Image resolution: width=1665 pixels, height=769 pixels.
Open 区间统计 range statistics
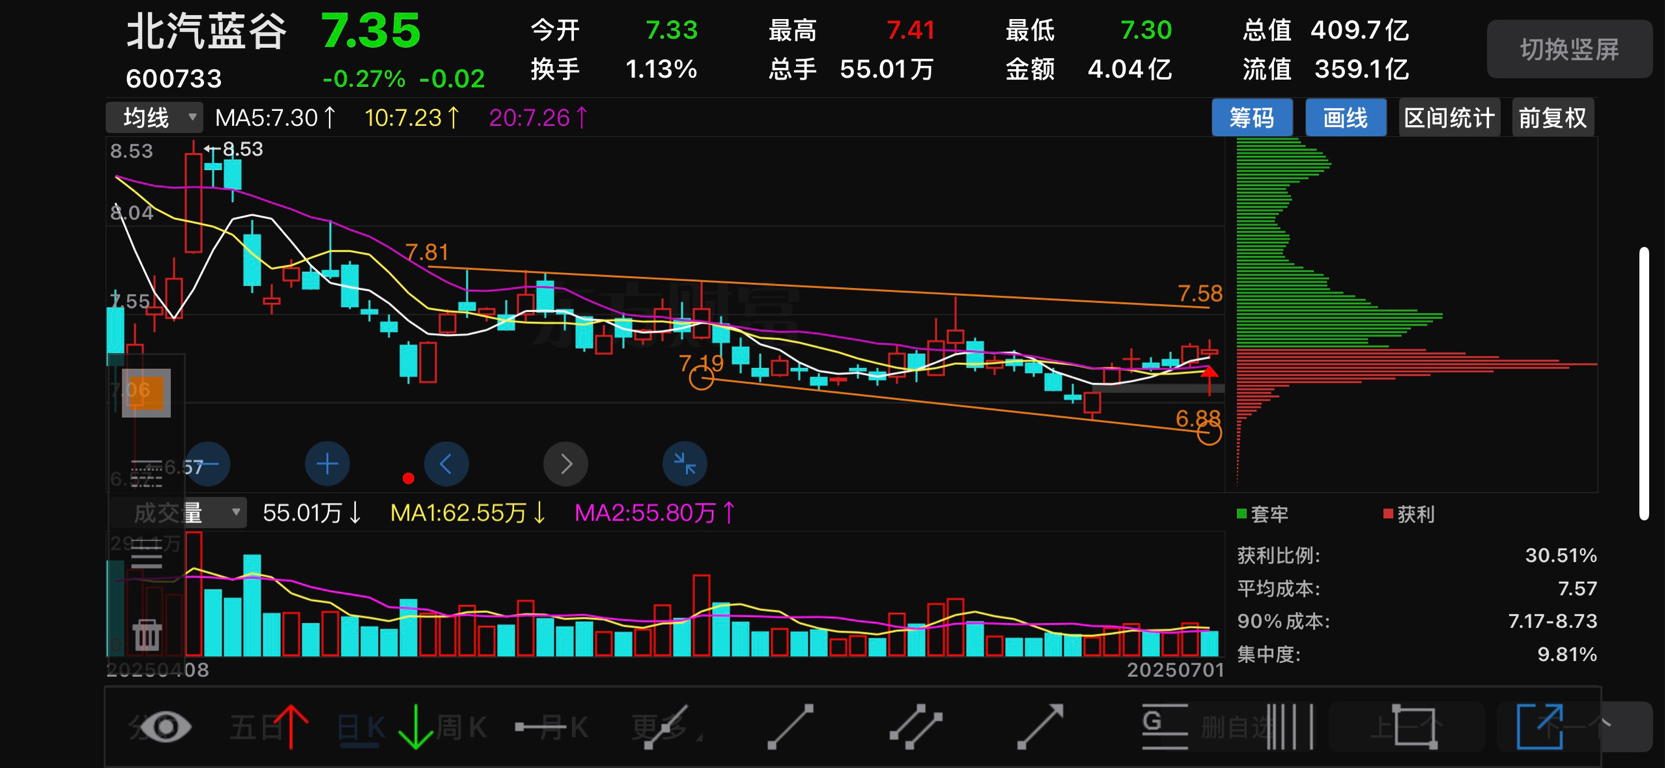(1449, 118)
